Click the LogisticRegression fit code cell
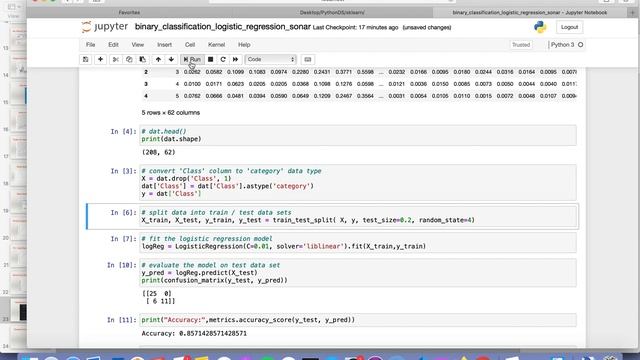640x360 pixels. tap(358, 242)
